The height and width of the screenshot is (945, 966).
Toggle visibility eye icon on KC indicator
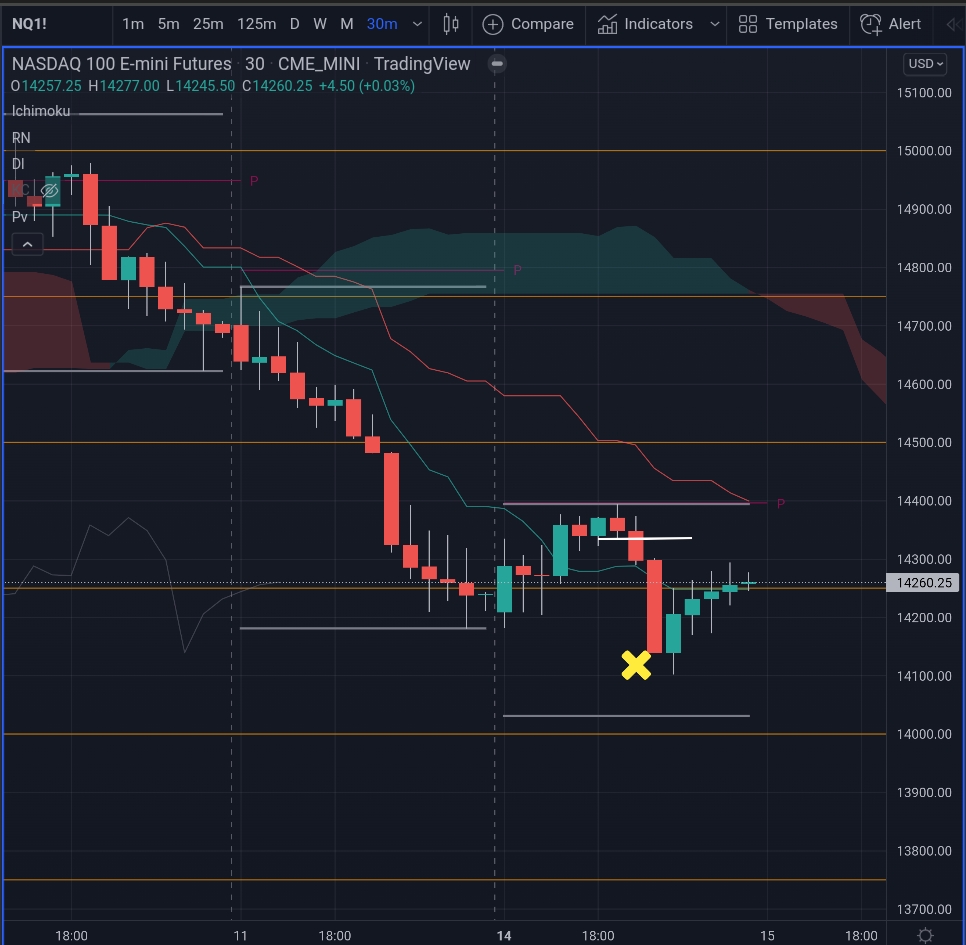point(49,190)
